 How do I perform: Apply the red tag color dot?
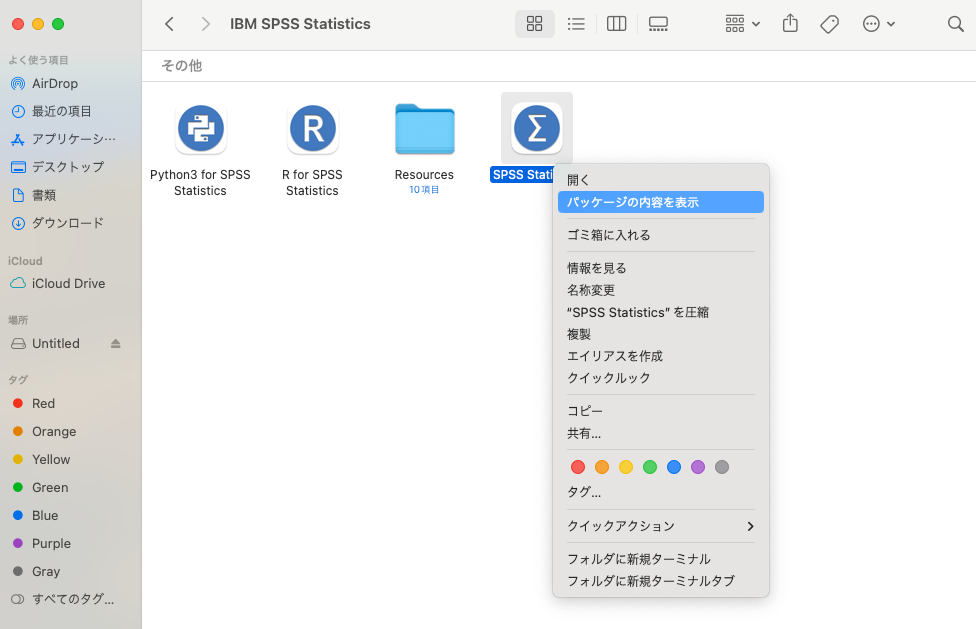(x=578, y=467)
